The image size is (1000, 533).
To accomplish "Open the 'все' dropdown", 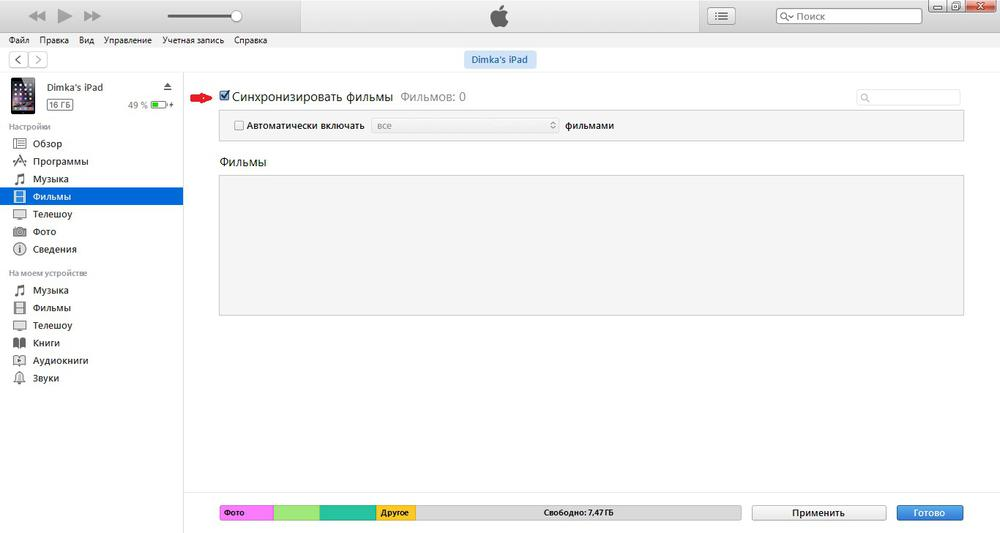I will click(465, 126).
